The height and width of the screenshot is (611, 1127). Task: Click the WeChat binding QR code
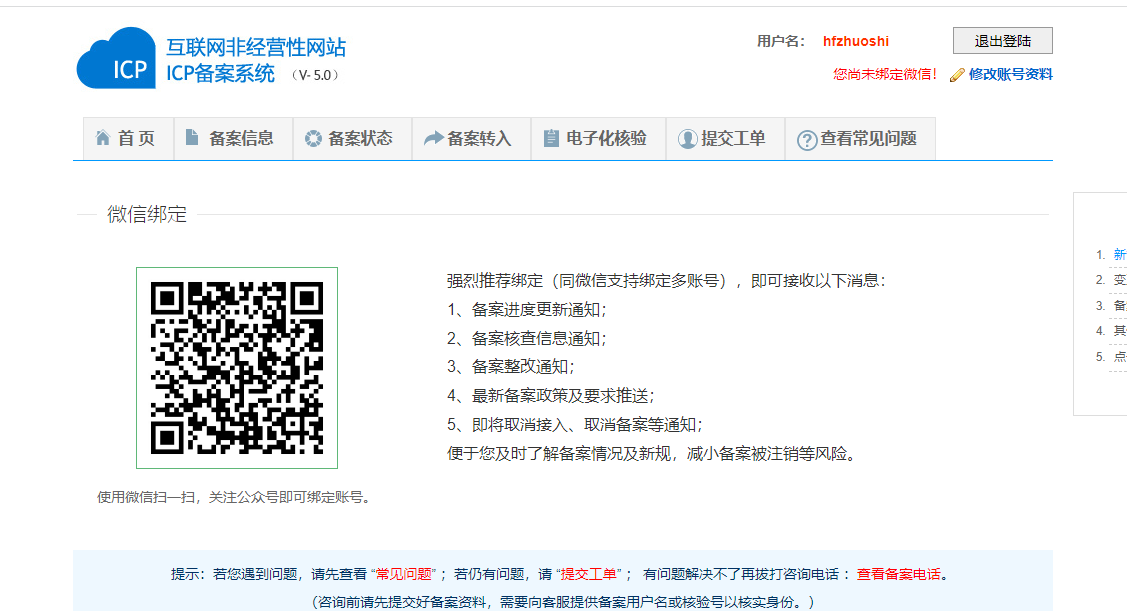tap(237, 368)
